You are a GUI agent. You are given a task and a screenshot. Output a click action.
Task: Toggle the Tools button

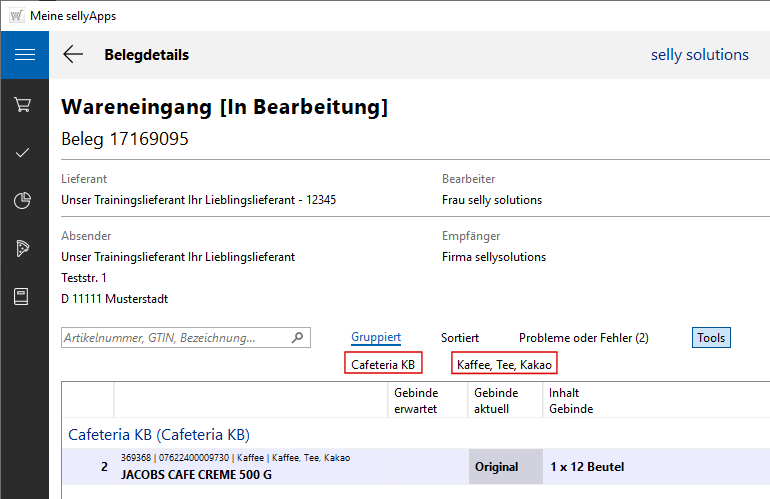[711, 338]
